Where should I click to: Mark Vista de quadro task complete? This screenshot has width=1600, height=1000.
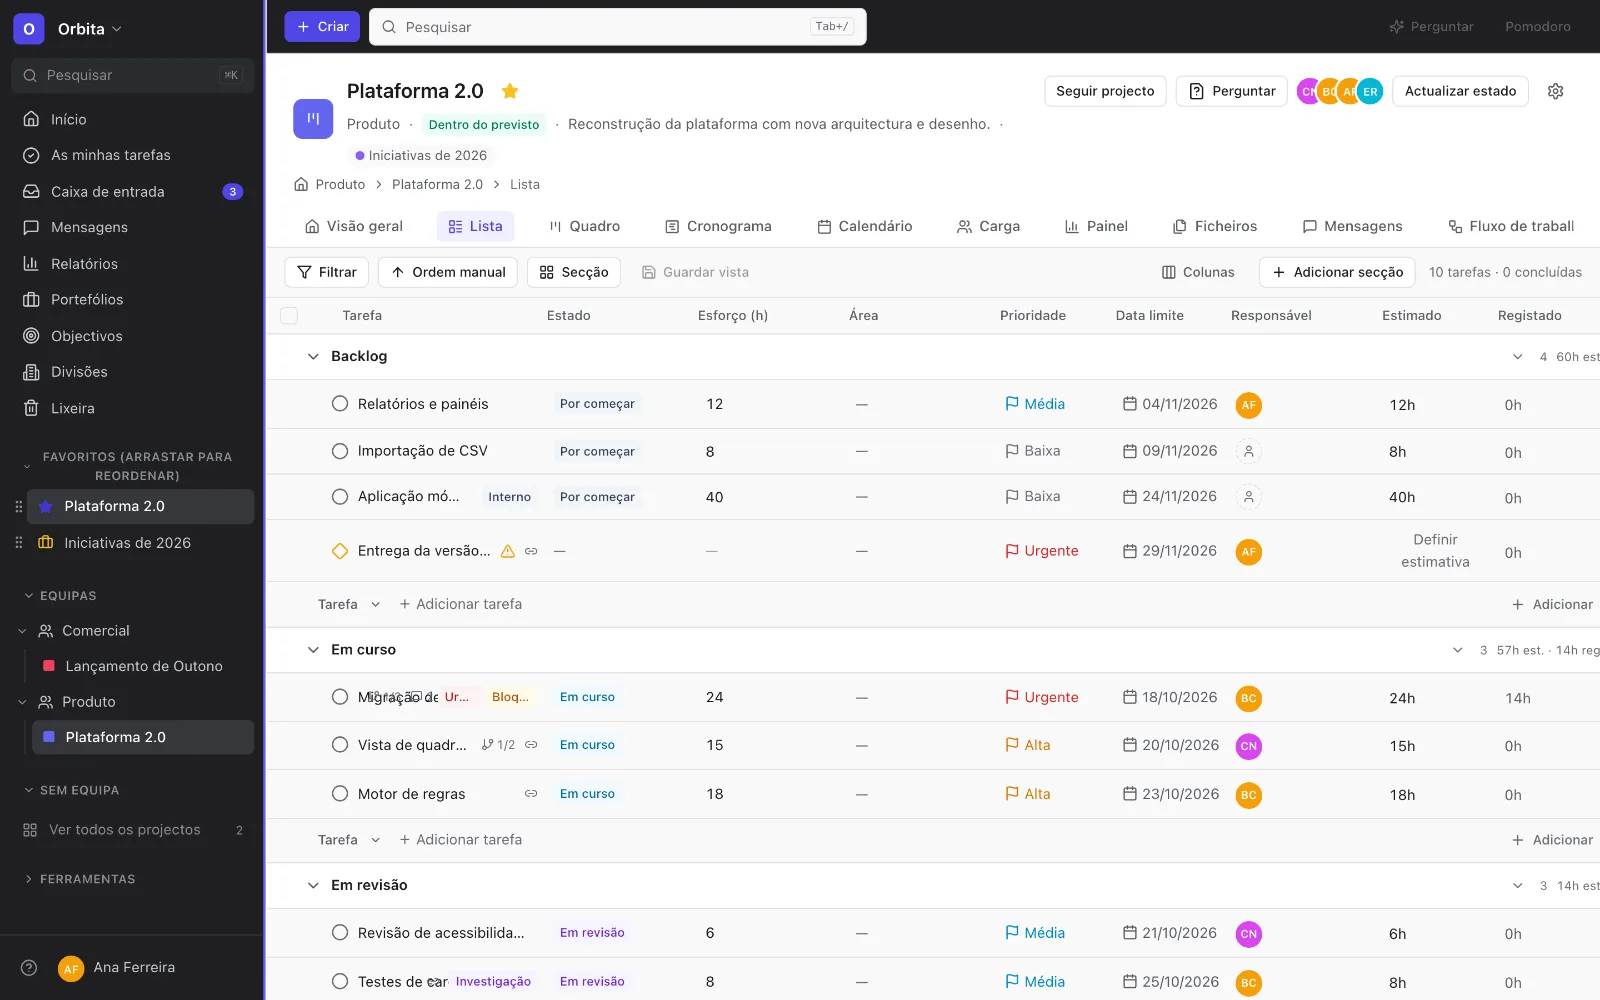pyautogui.click(x=340, y=745)
